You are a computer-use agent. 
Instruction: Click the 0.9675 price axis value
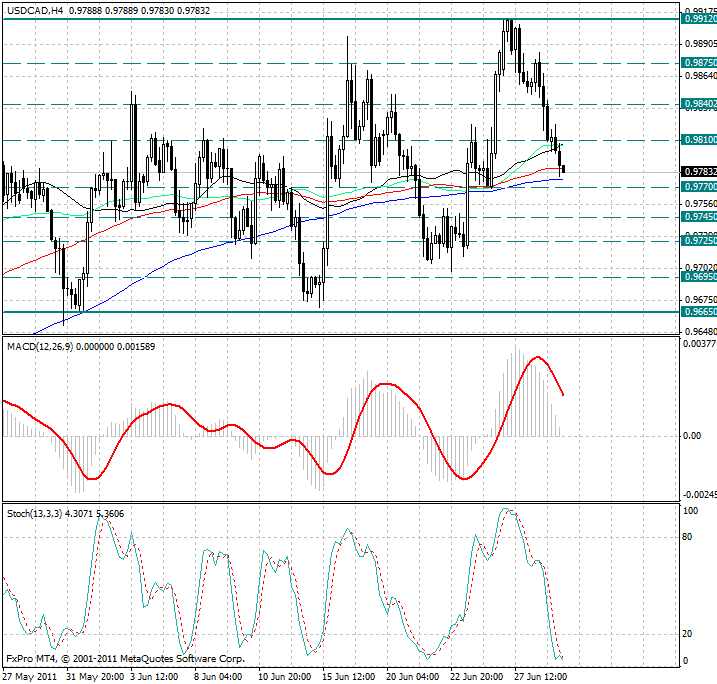(700, 299)
